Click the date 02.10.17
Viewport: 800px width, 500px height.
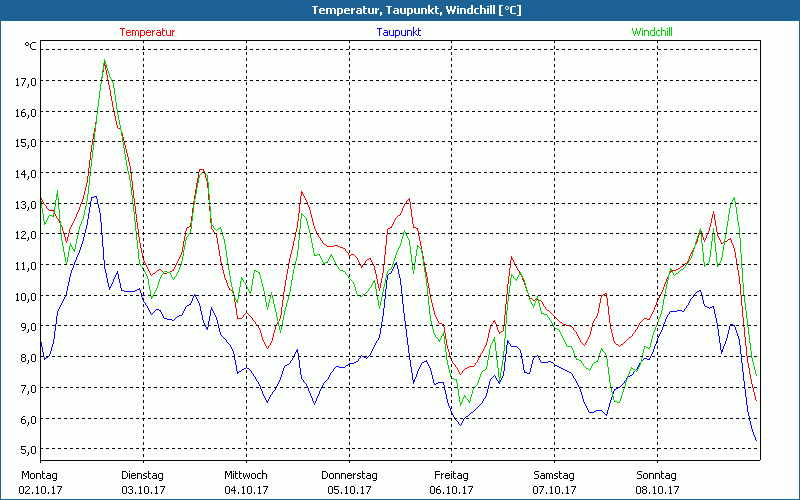40,490
